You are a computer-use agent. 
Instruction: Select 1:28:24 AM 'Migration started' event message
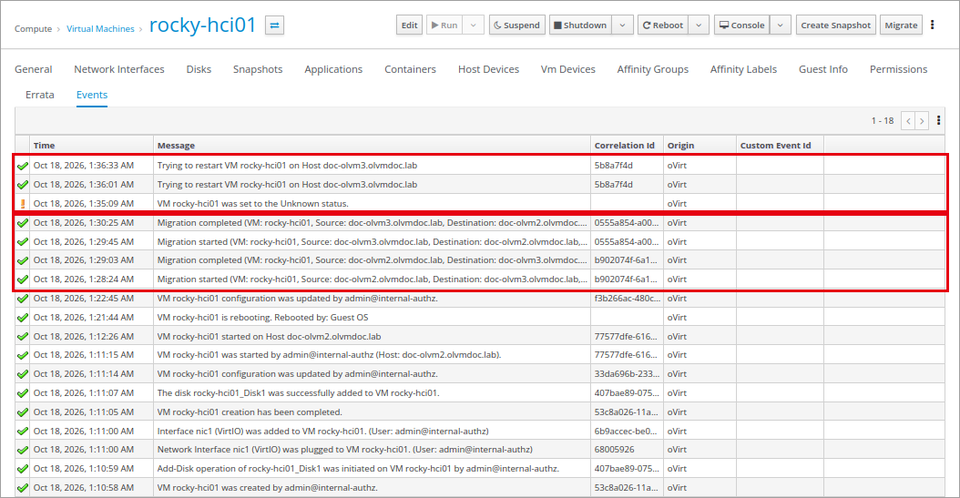point(372,279)
